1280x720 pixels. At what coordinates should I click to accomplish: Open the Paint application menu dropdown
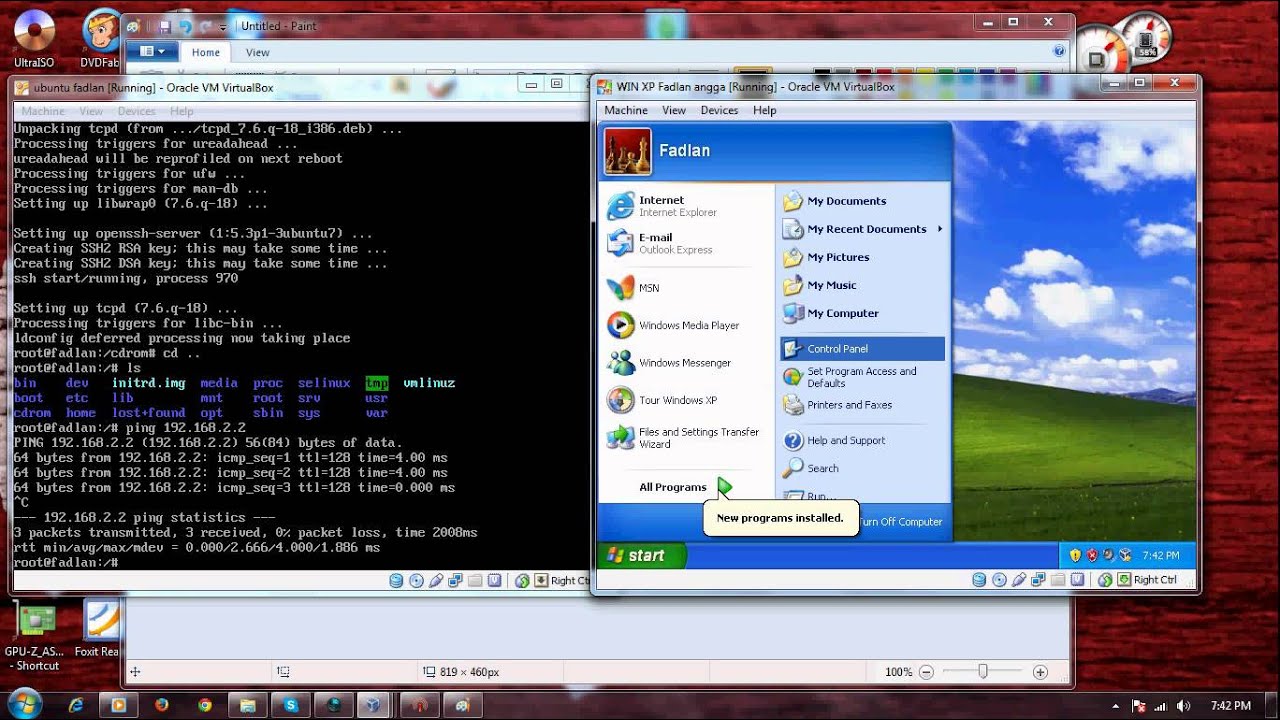pos(153,51)
